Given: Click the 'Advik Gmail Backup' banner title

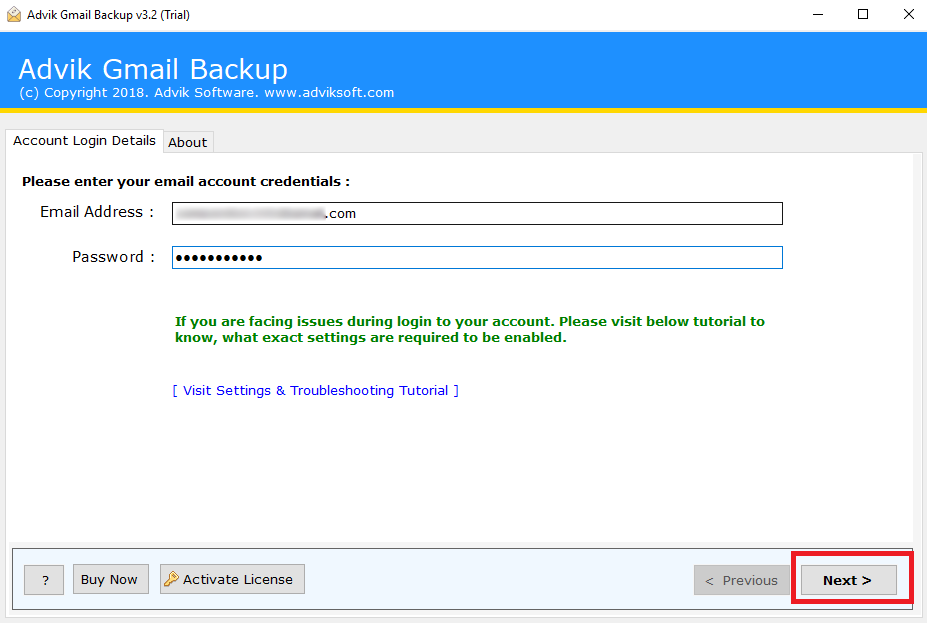Looking at the screenshot, I should pyautogui.click(x=153, y=69).
